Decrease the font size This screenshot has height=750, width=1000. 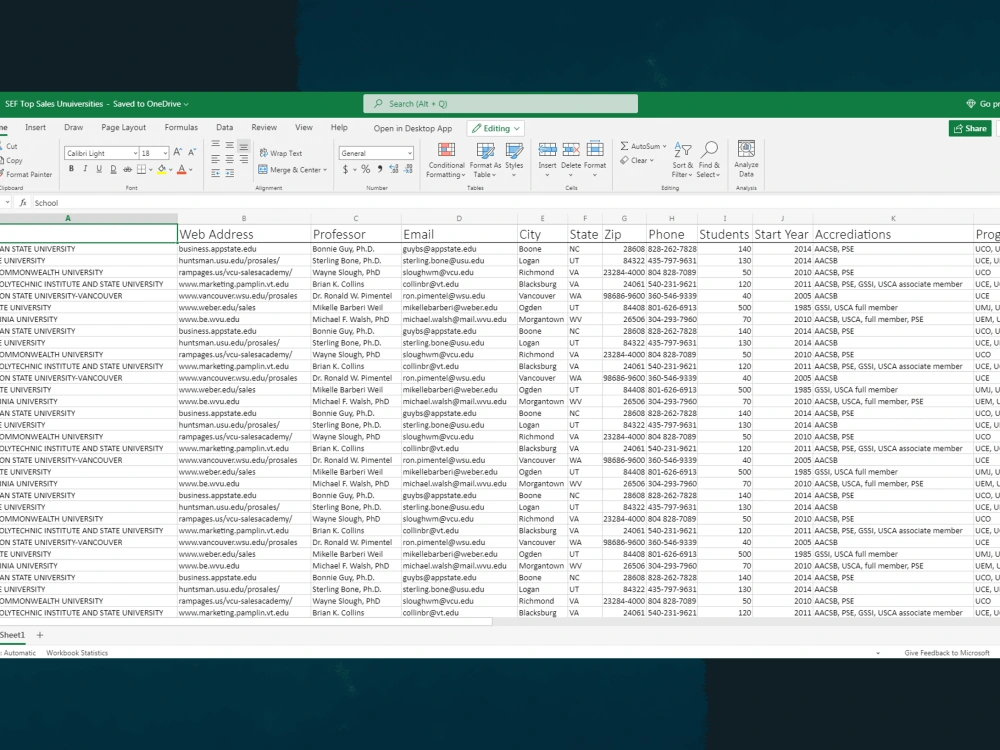click(x=192, y=152)
